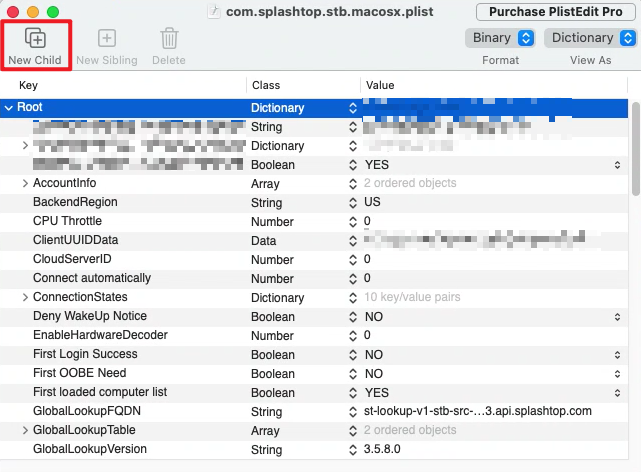This screenshot has width=641, height=472.
Task: Open class popup for Connect automatically row
Action: point(353,279)
